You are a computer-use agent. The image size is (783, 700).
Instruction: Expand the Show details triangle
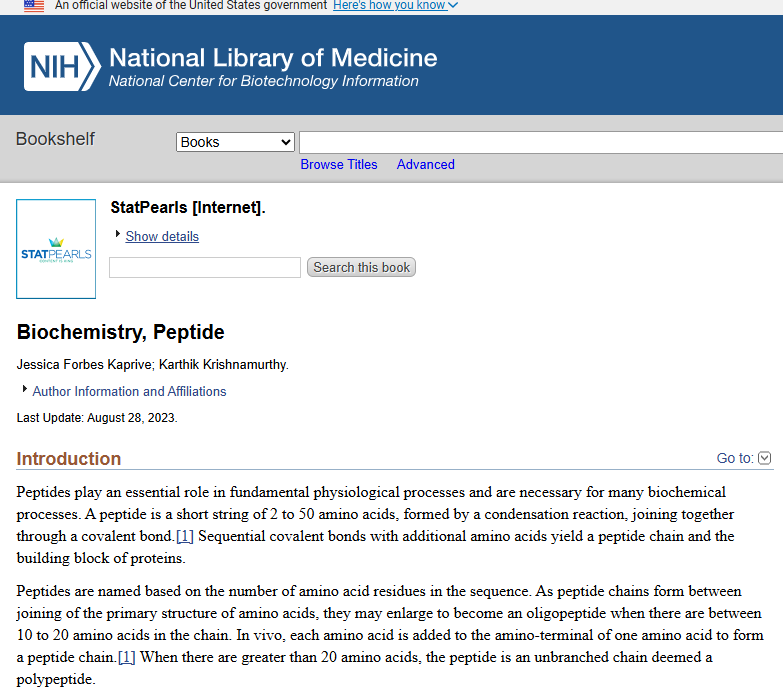coord(118,235)
